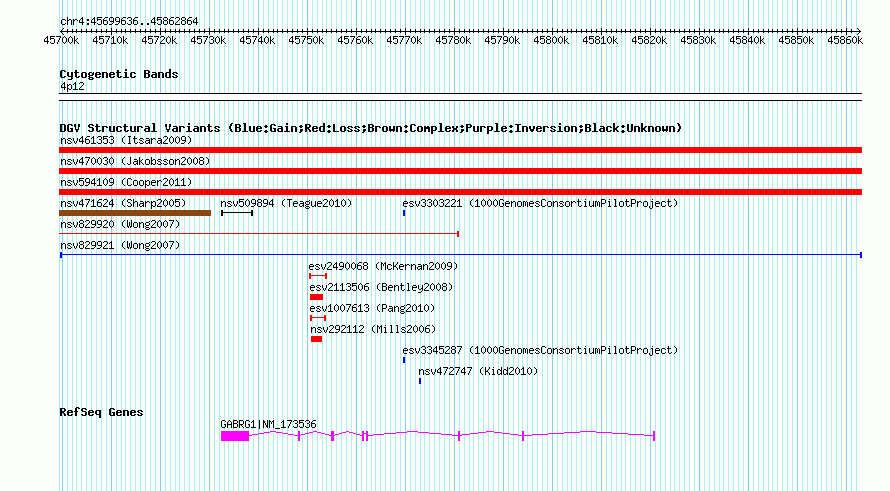Screen dimensions: 890x491
Task: Click nsv472747 (Kidd2010) label
Action: pyautogui.click(x=478, y=371)
